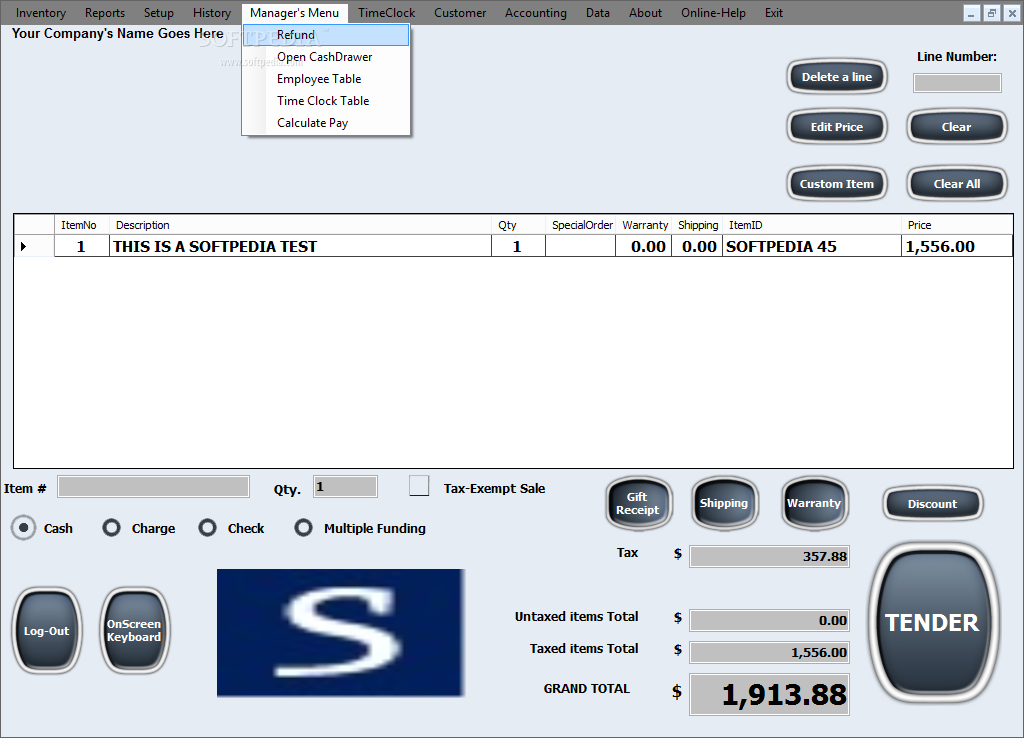Open the Customer menu
1024x738 pixels.
coord(460,13)
